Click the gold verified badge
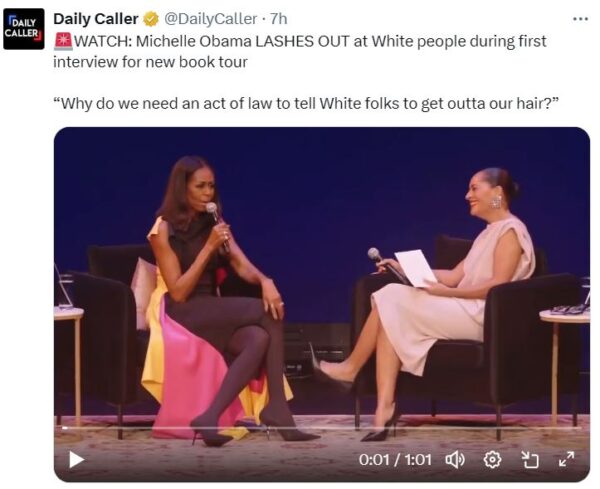 click(151, 19)
